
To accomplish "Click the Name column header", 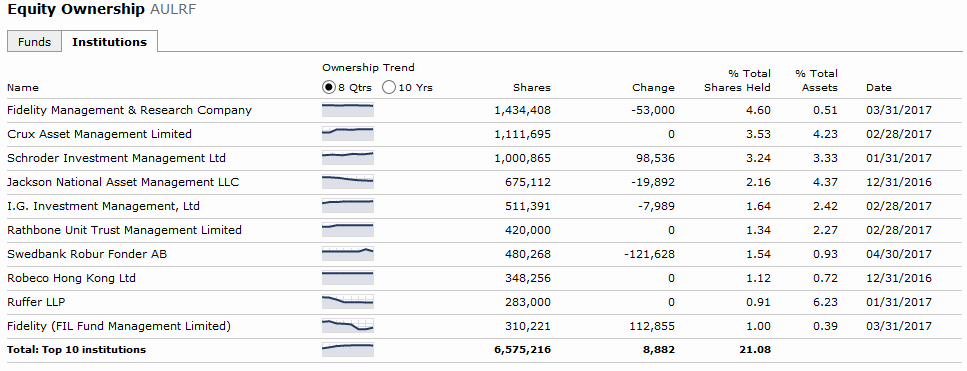I will 23,88.
